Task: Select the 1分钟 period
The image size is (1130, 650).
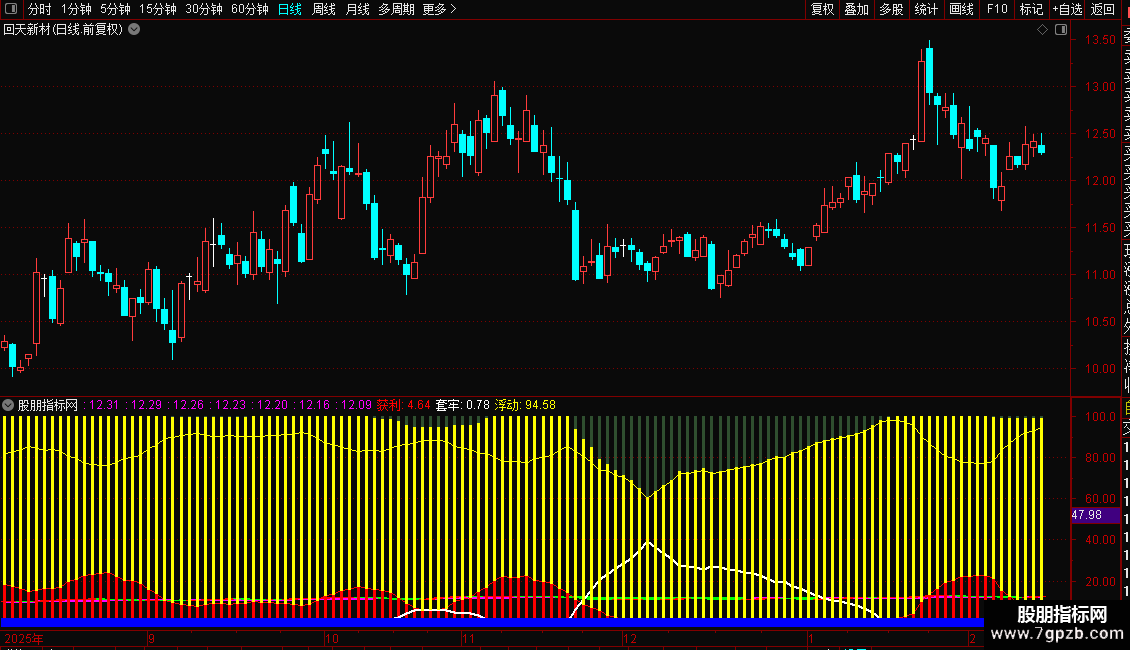Action: coord(76,9)
